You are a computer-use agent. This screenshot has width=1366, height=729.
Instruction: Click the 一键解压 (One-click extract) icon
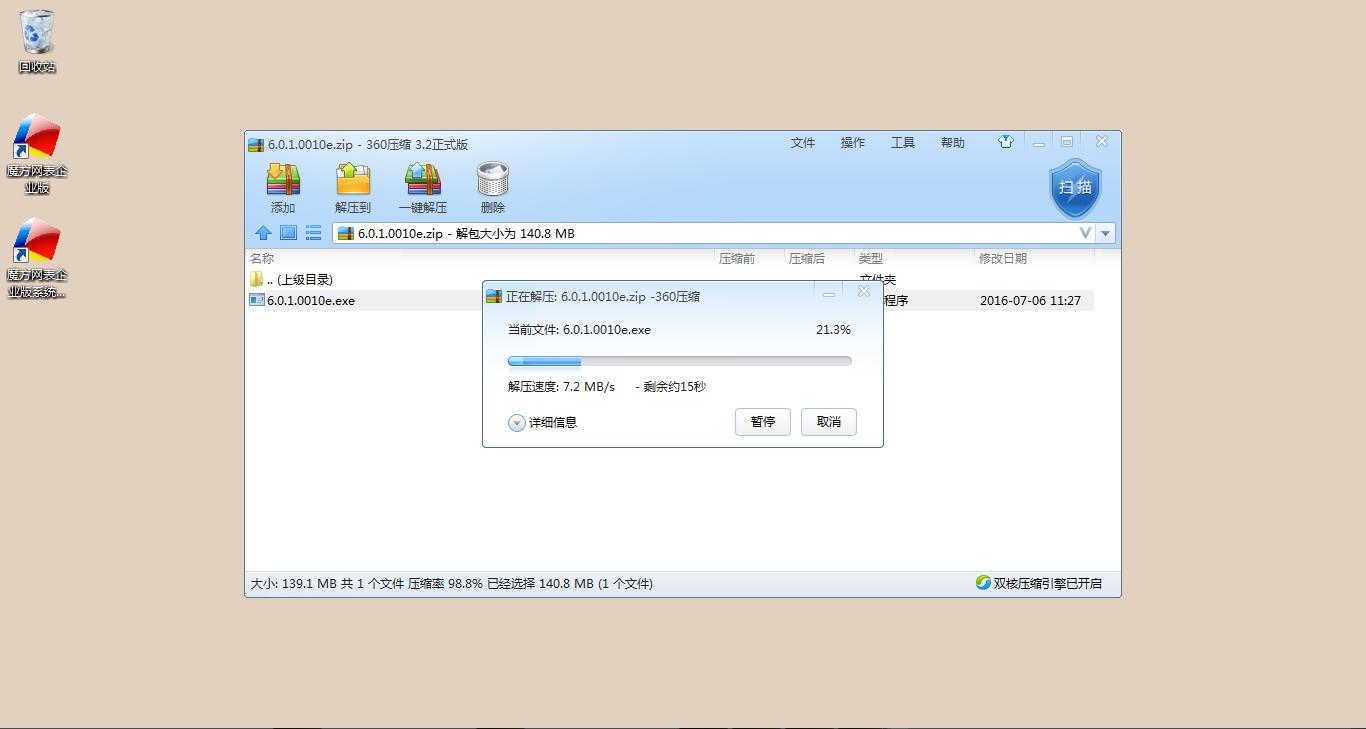422,180
